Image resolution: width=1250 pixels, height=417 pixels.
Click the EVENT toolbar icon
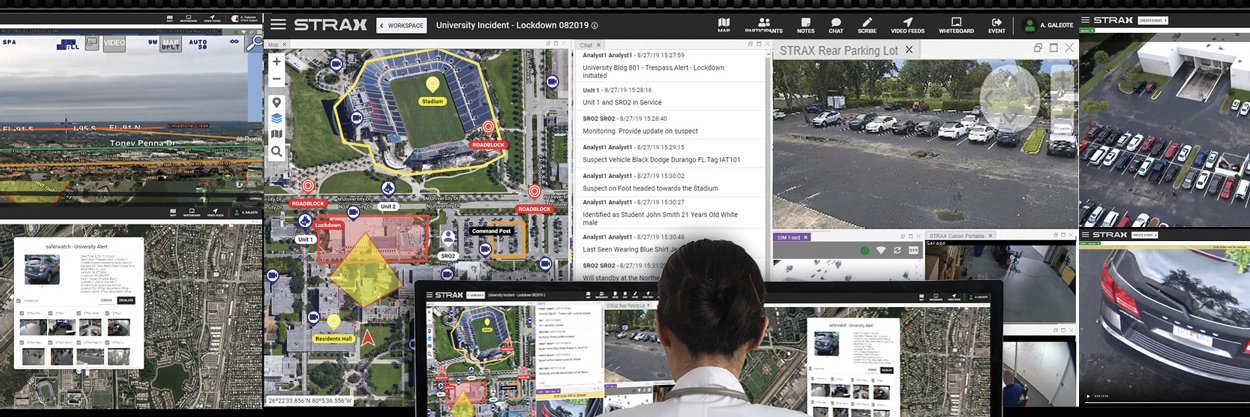pyautogui.click(x=996, y=25)
